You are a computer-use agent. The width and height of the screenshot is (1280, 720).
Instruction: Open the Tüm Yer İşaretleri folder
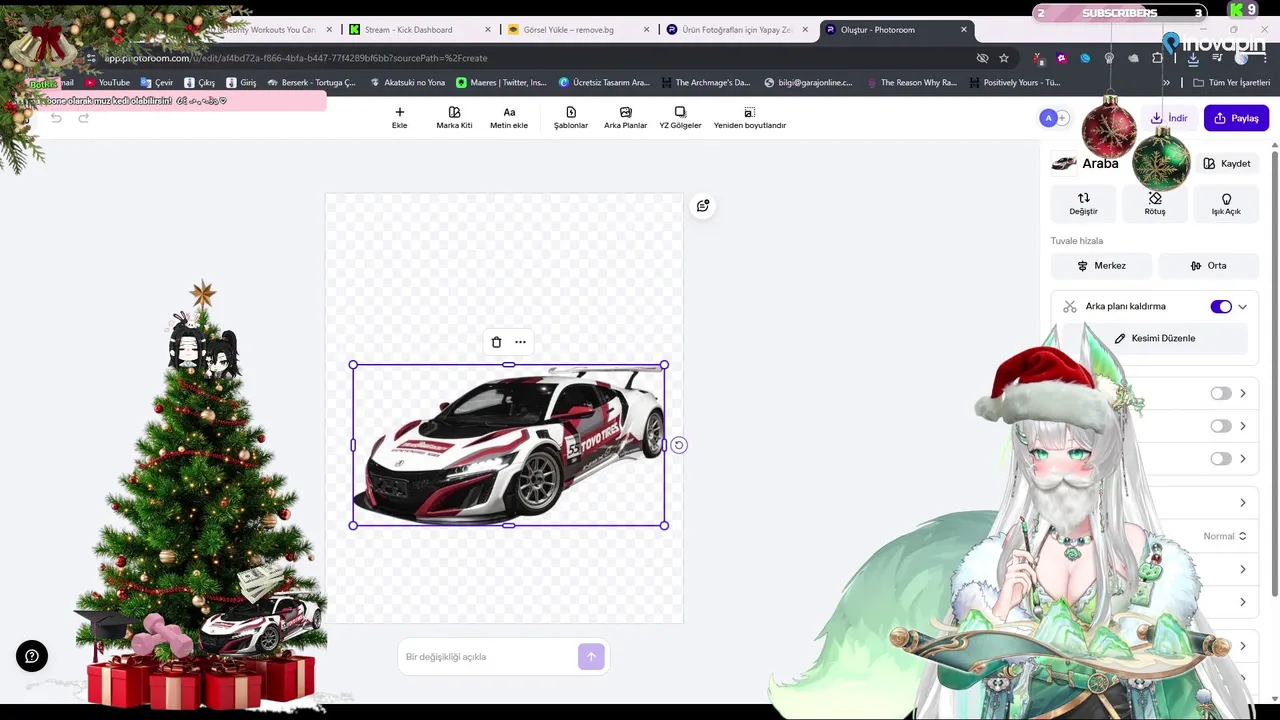click(x=1232, y=83)
